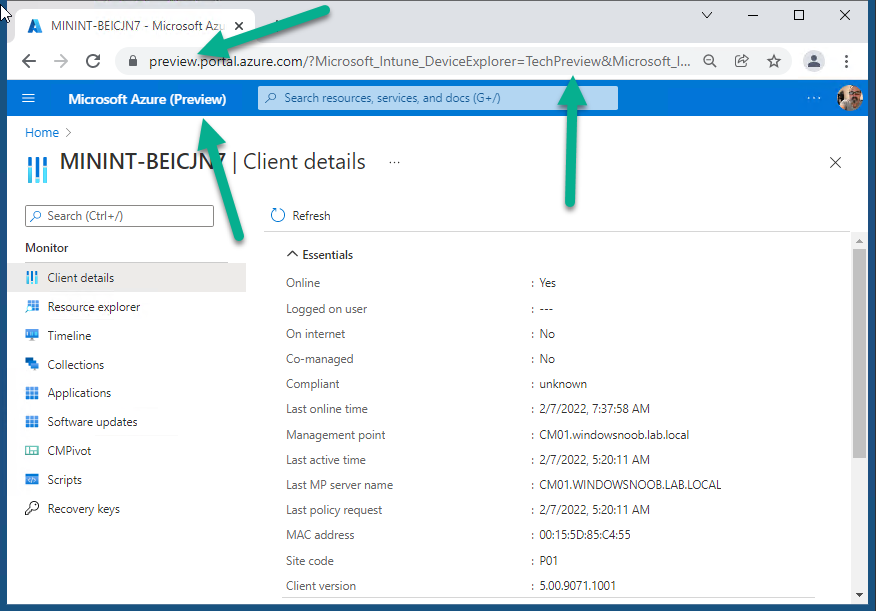The image size is (876, 611).
Task: Click the padlock site info icon
Action: tap(132, 61)
